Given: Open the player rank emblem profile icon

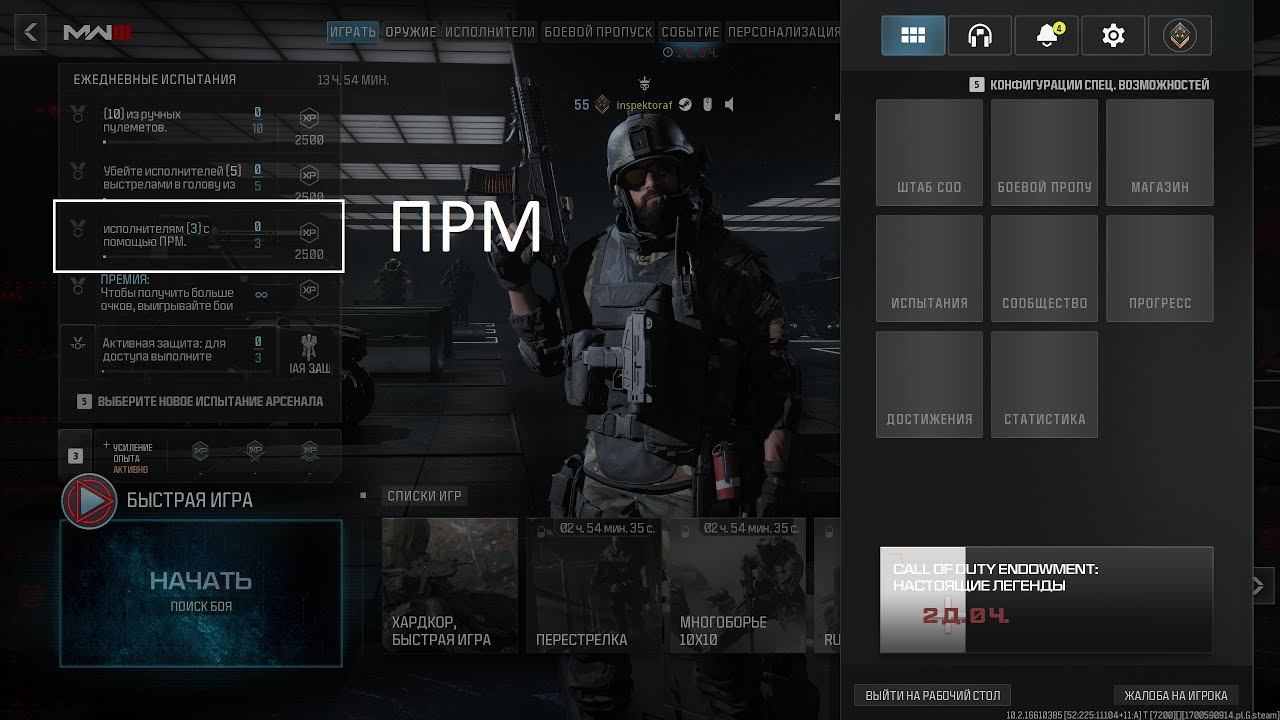Looking at the screenshot, I should (x=1180, y=35).
